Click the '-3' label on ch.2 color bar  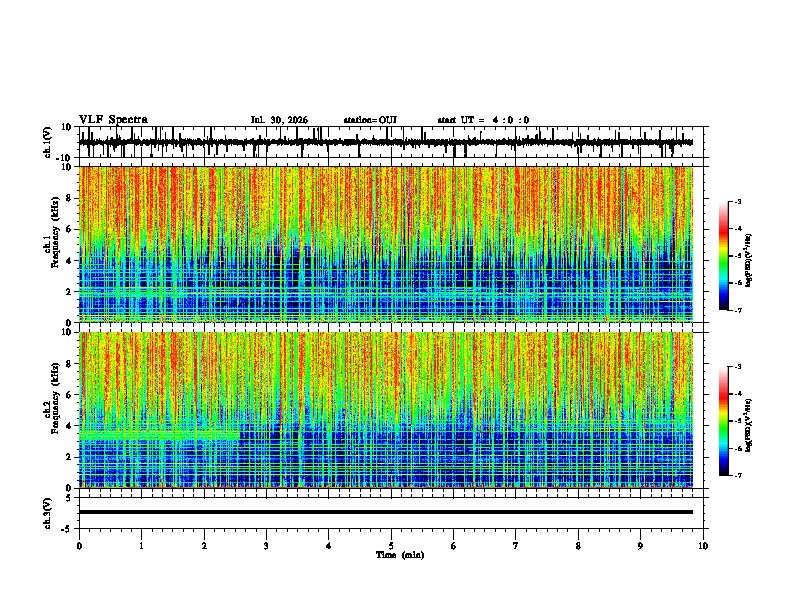(x=738, y=367)
